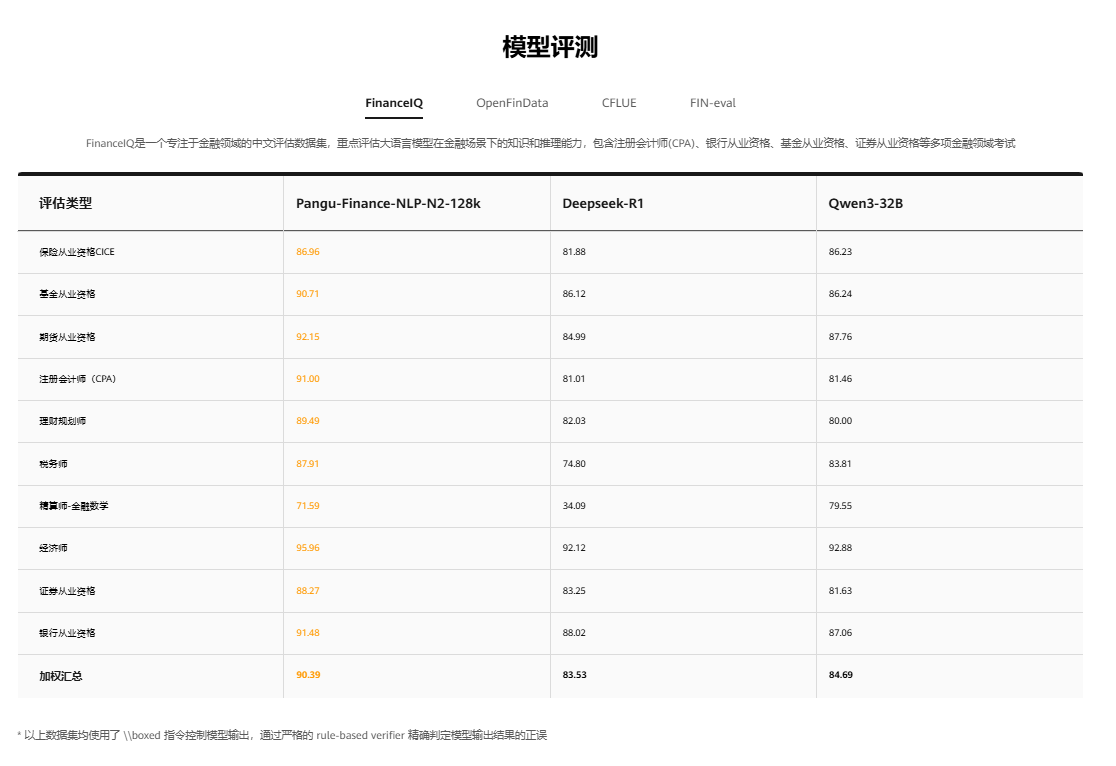Select the 基金从业资格 row label

click(x=67, y=294)
